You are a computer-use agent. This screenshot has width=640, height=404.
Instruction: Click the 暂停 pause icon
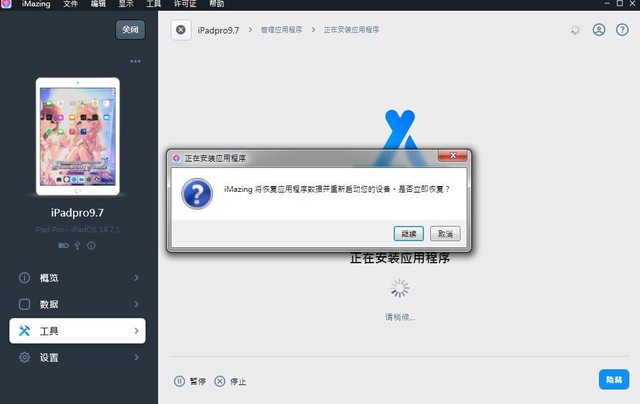pos(180,381)
